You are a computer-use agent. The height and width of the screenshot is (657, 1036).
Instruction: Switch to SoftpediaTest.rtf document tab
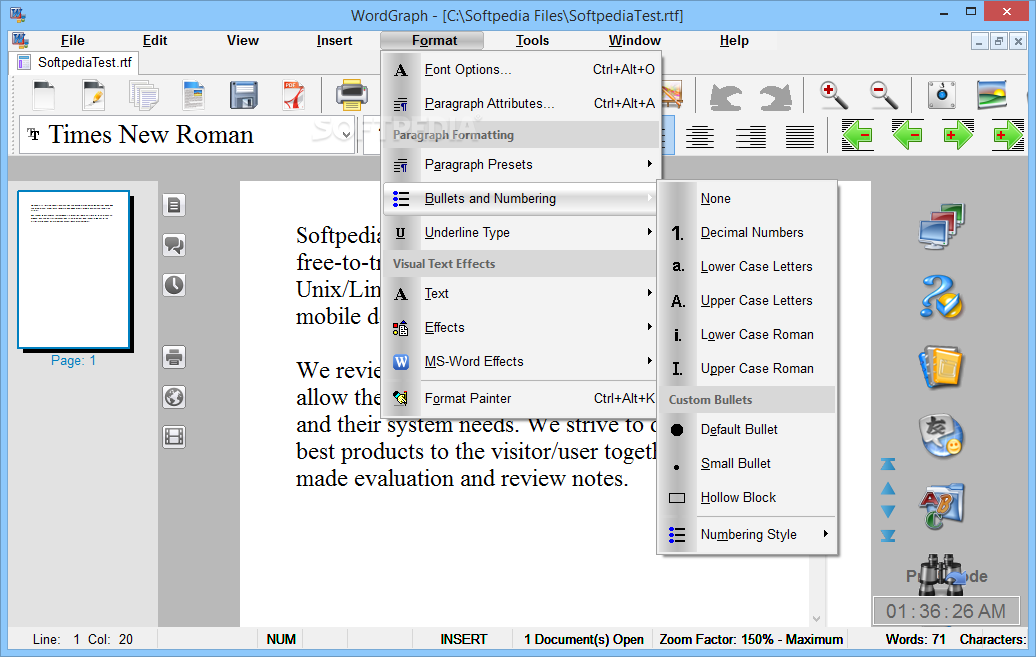coord(75,63)
